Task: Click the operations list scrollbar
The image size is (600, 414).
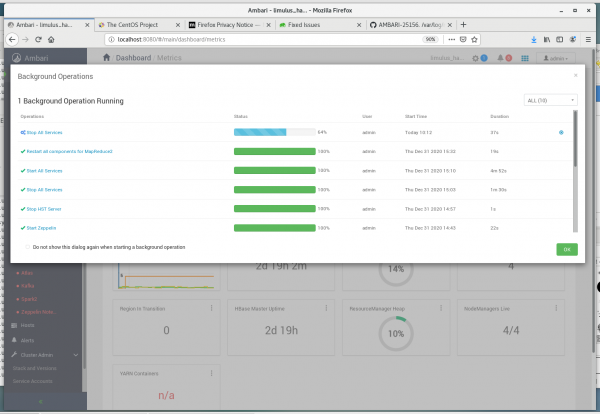Action: (575, 139)
